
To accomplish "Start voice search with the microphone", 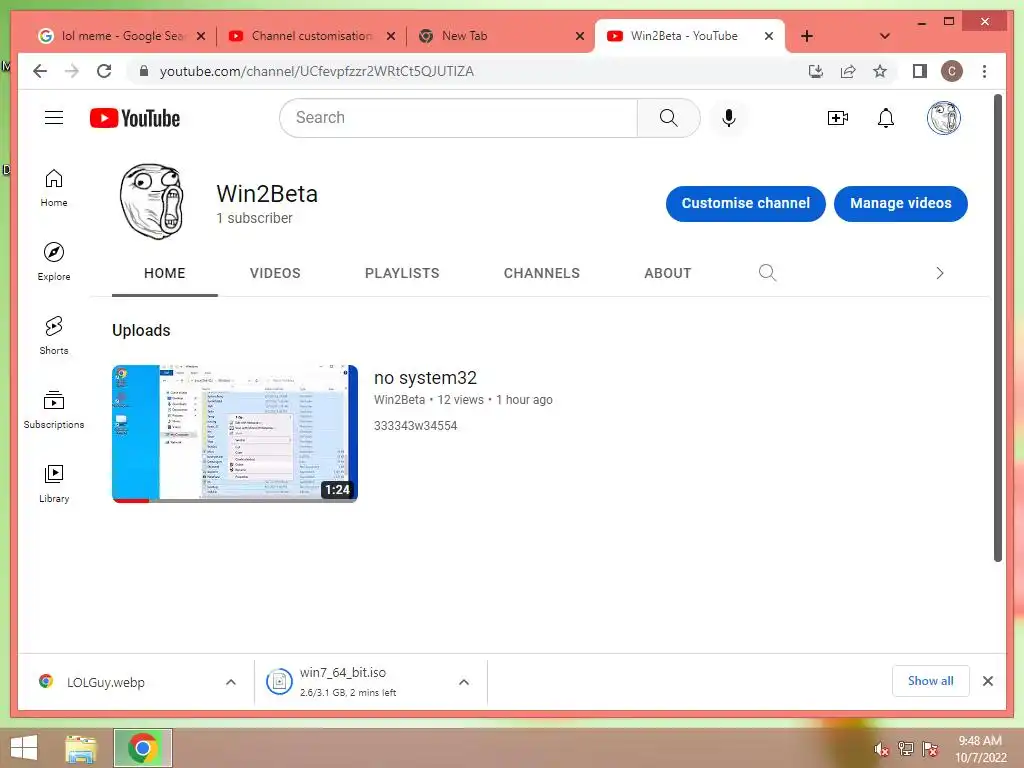I will tap(729, 118).
